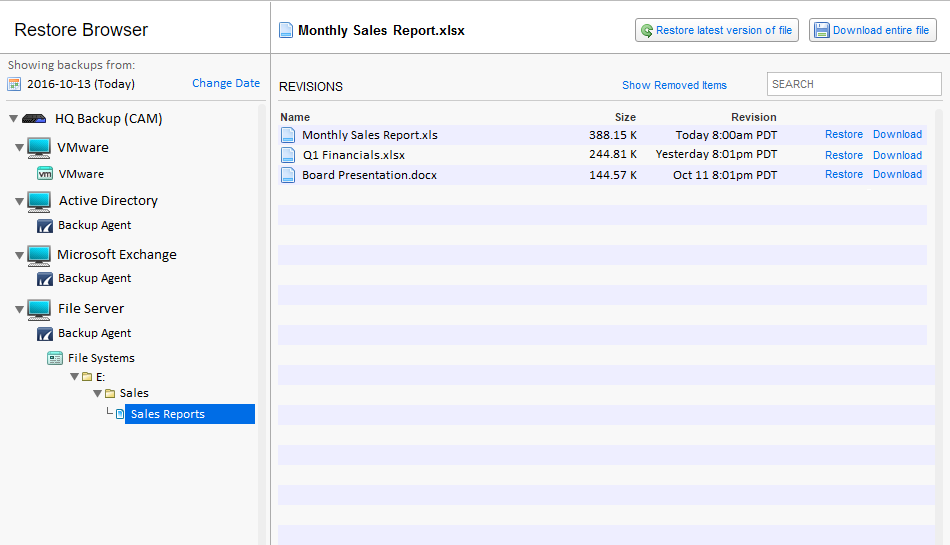Collapse the E: drive node
This screenshot has height=545, width=950.
click(75, 377)
